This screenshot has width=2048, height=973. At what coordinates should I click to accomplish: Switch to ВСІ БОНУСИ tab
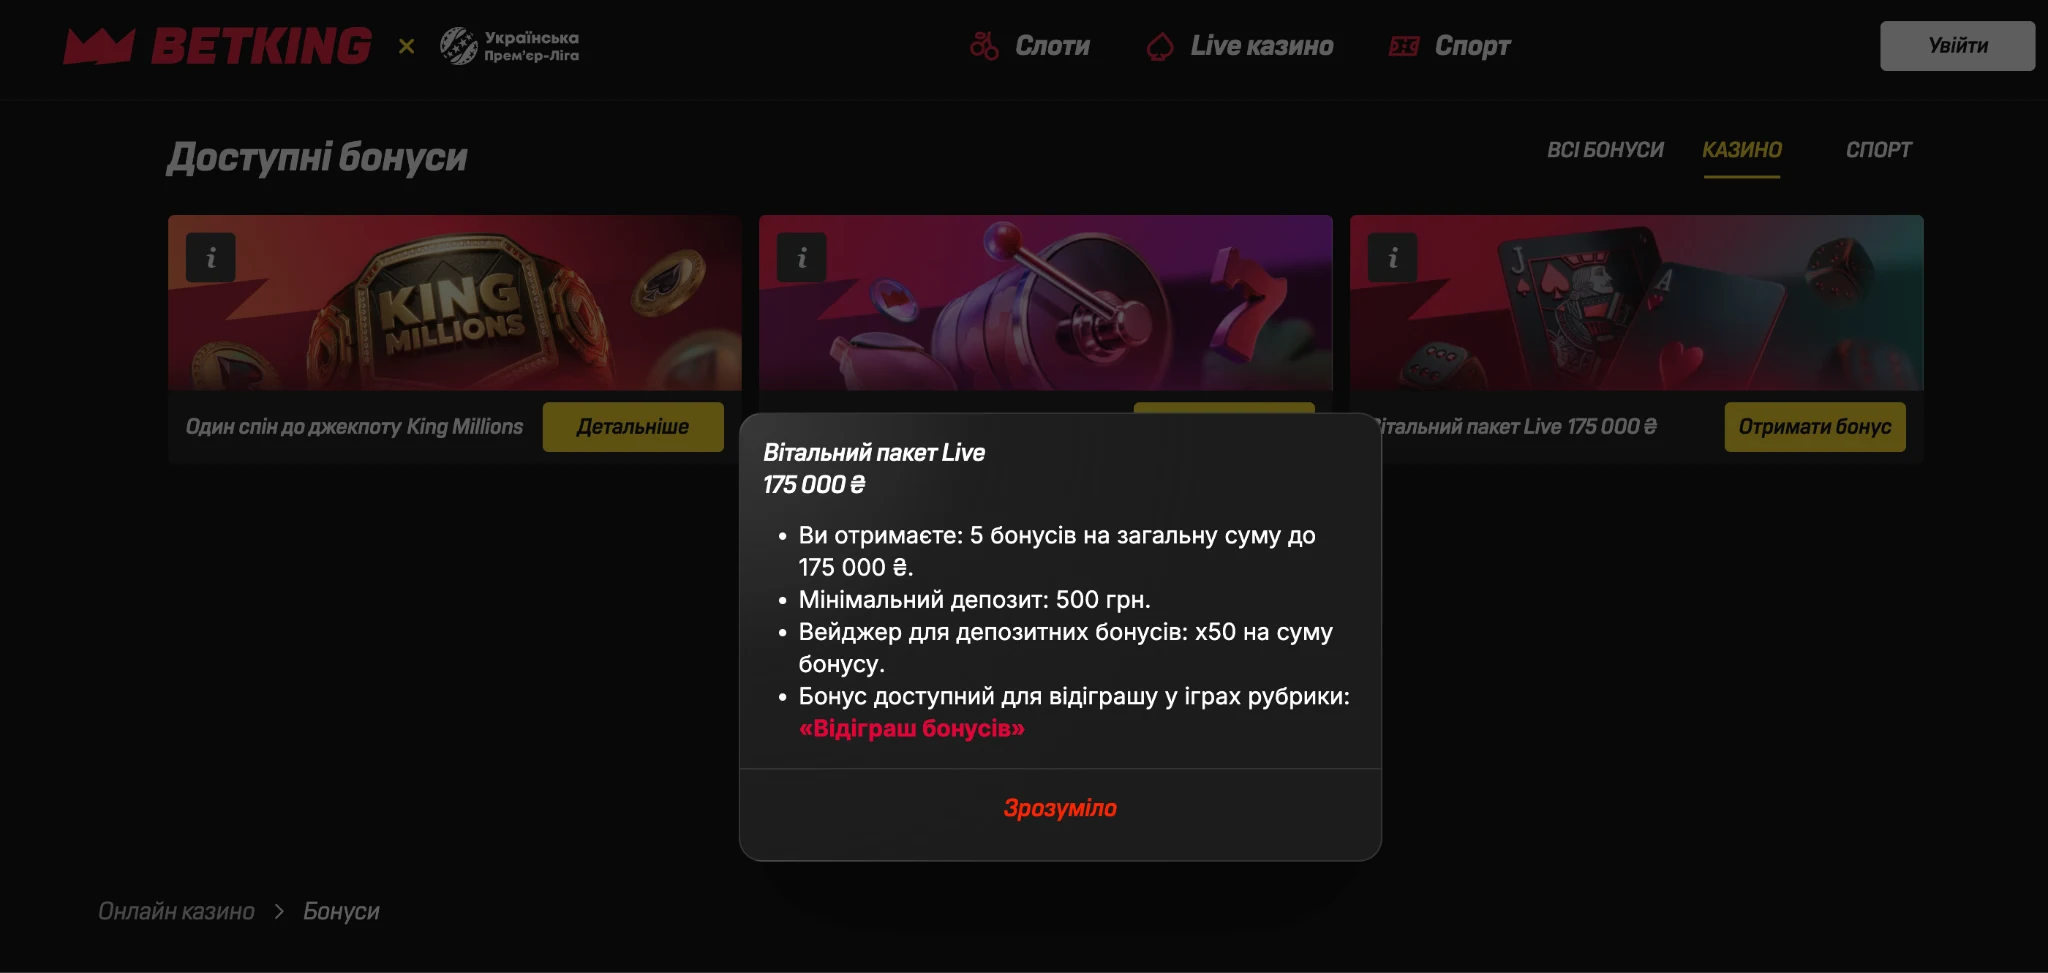[1605, 150]
